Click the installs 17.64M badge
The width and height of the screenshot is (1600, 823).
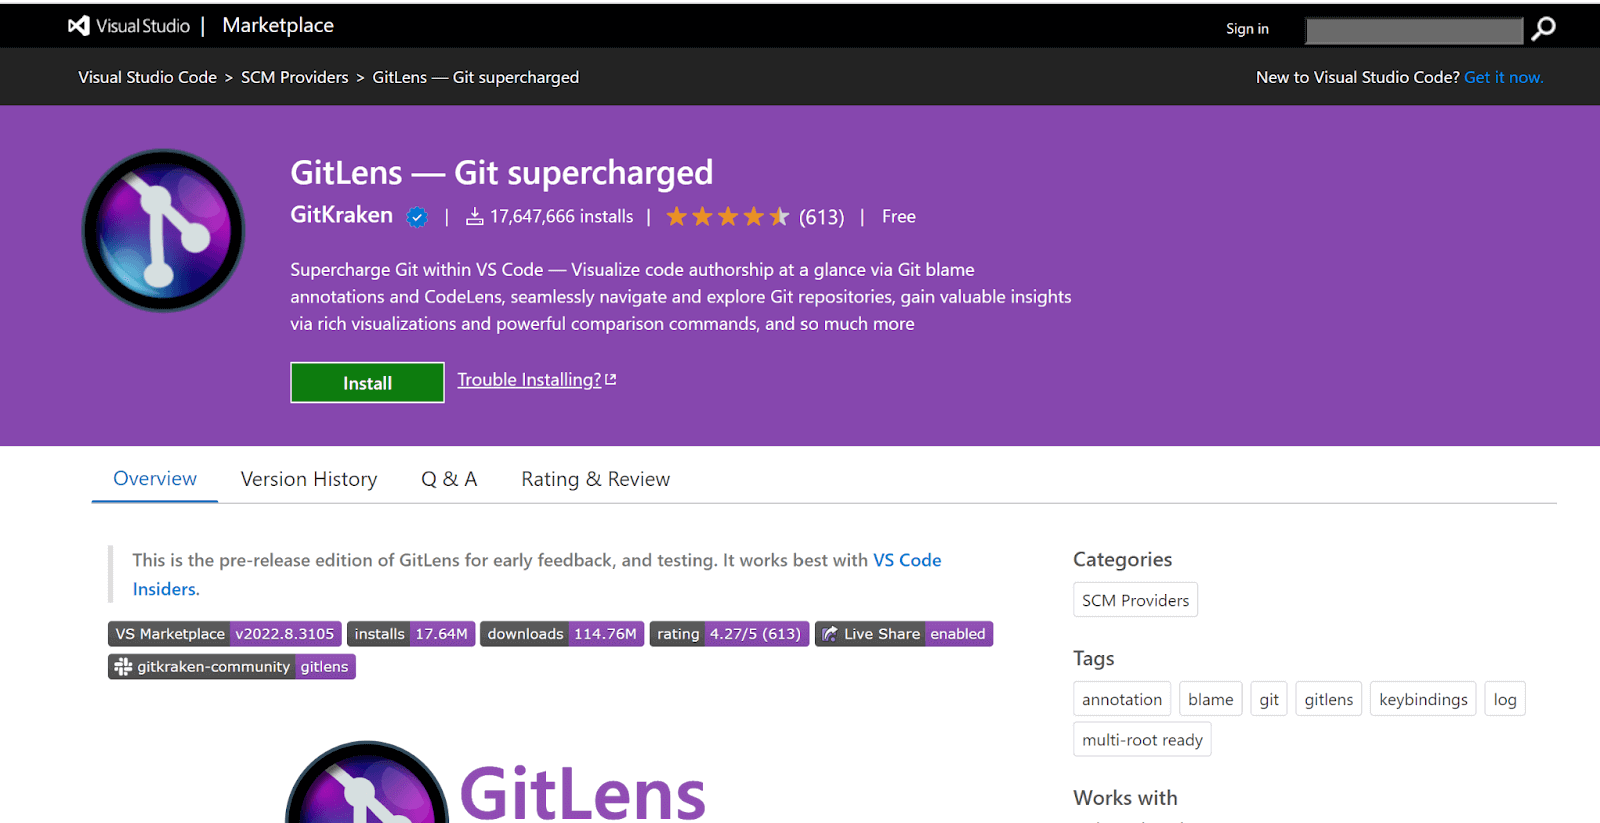[x=411, y=634]
